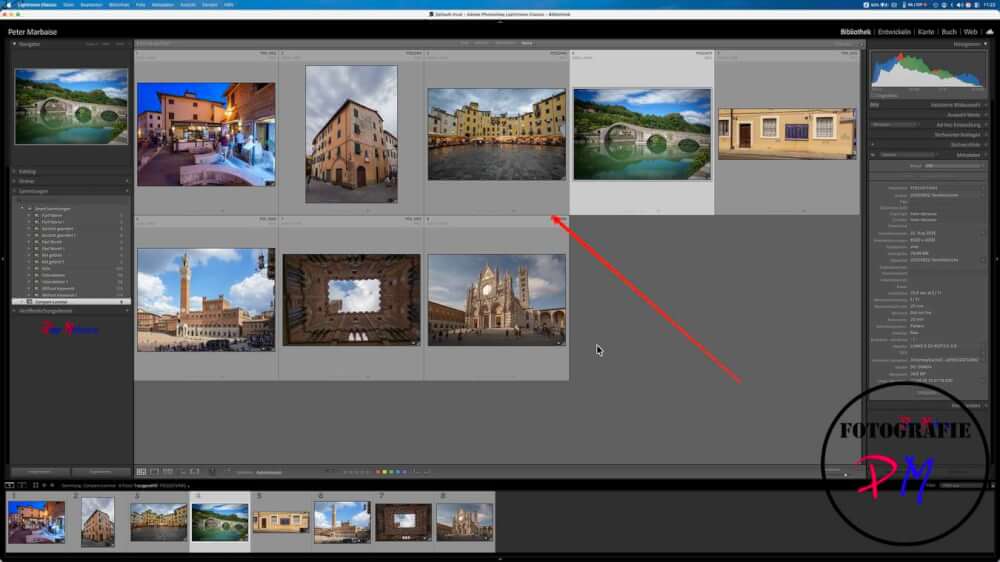1000x562 pixels.
Task: Apply the blue color label
Action: click(x=398, y=472)
